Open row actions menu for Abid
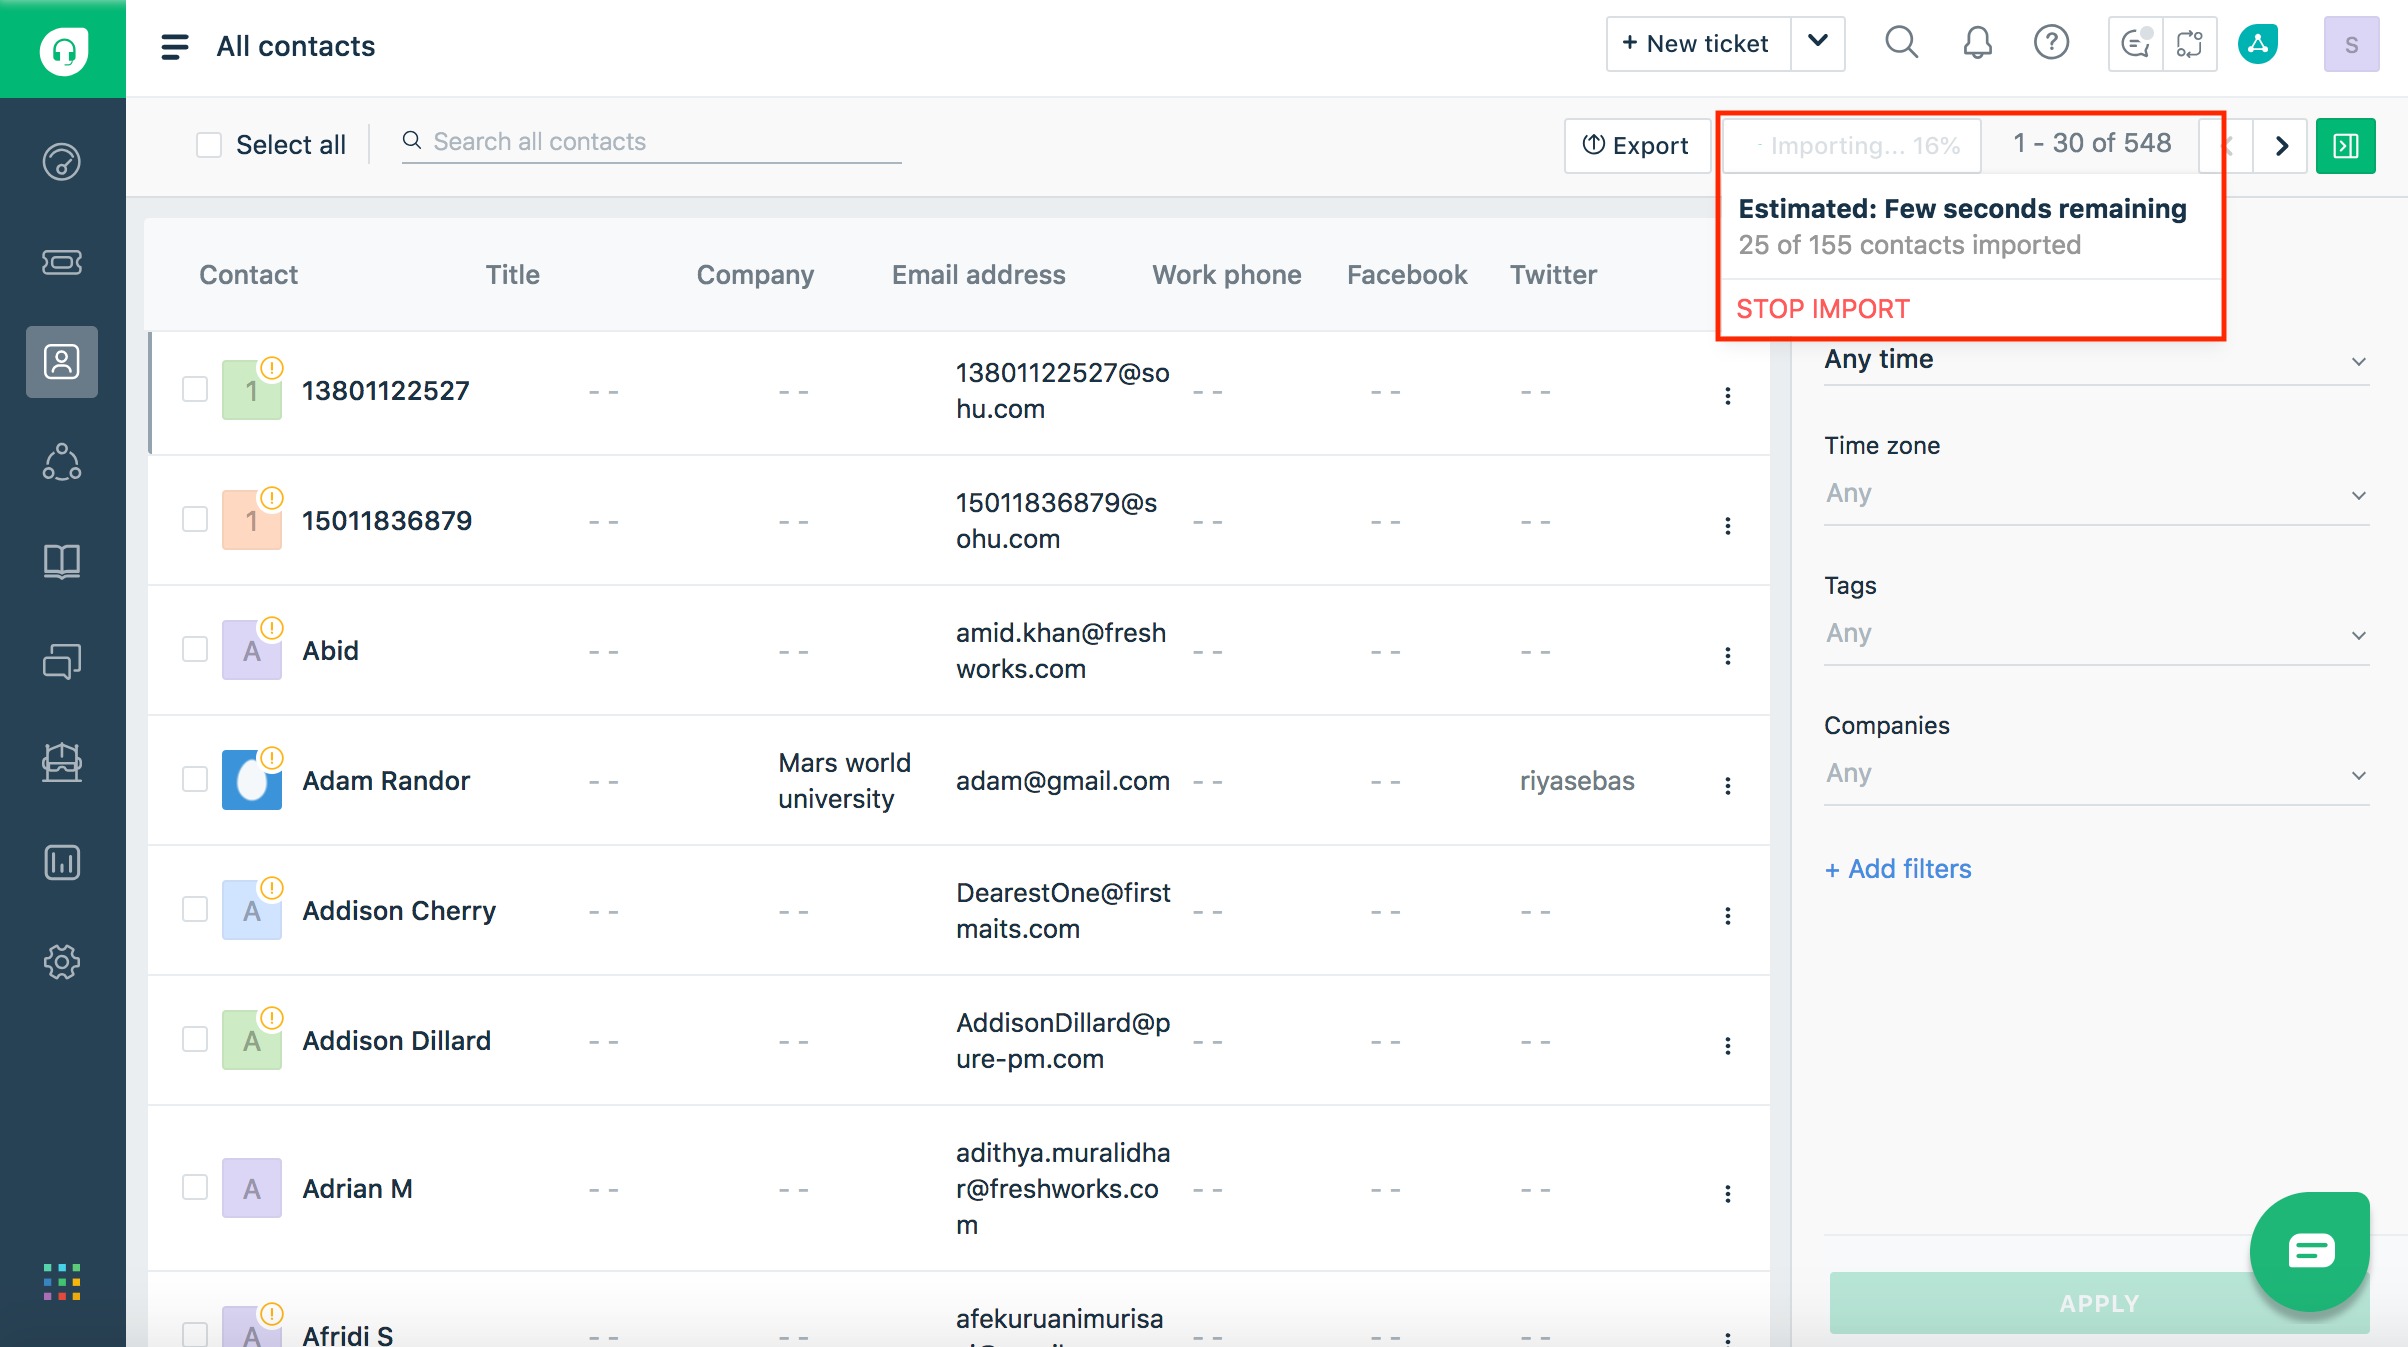2408x1347 pixels. (1727, 656)
